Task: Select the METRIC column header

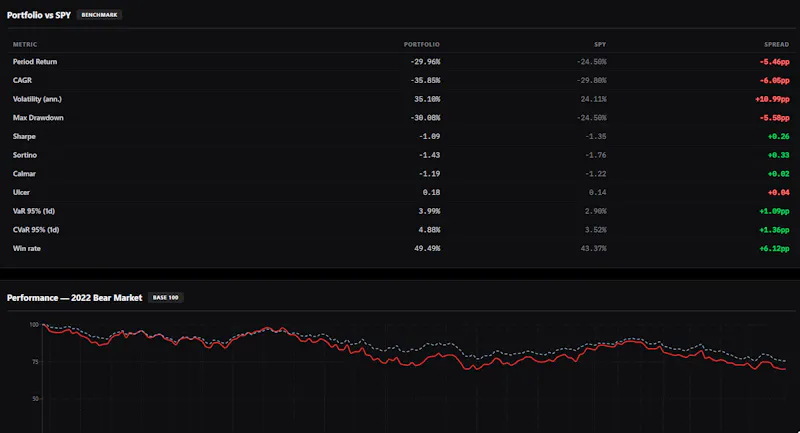Action: tap(25, 44)
